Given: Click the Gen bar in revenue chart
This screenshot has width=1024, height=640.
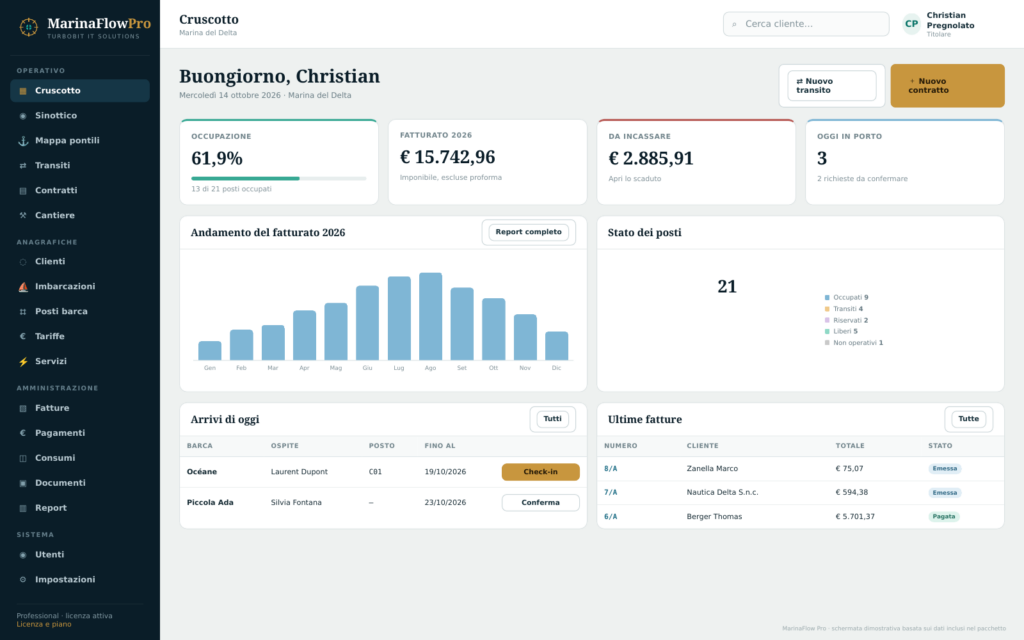Looking at the screenshot, I should pos(210,350).
